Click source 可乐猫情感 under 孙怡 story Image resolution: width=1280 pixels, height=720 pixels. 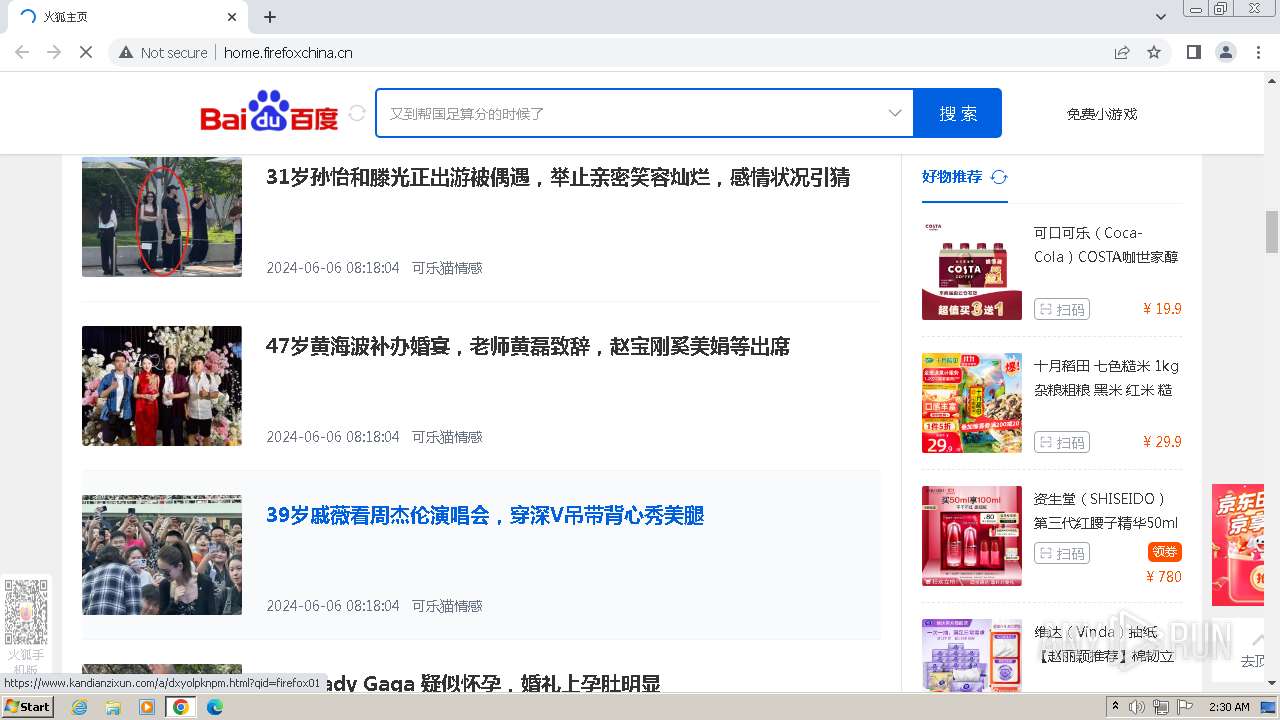(447, 268)
